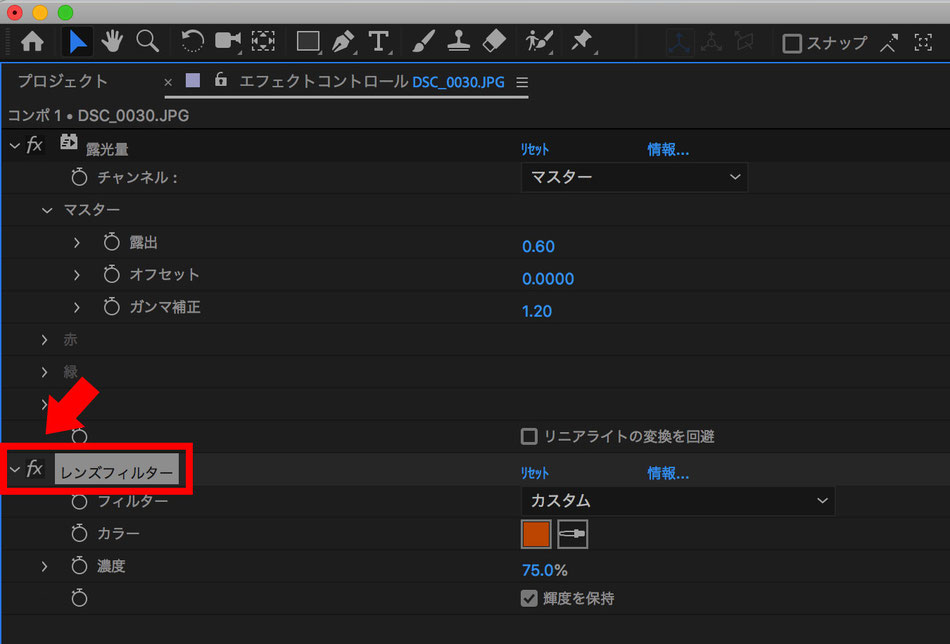
Task: Select the Clone Stamp tool
Action: [x=459, y=42]
